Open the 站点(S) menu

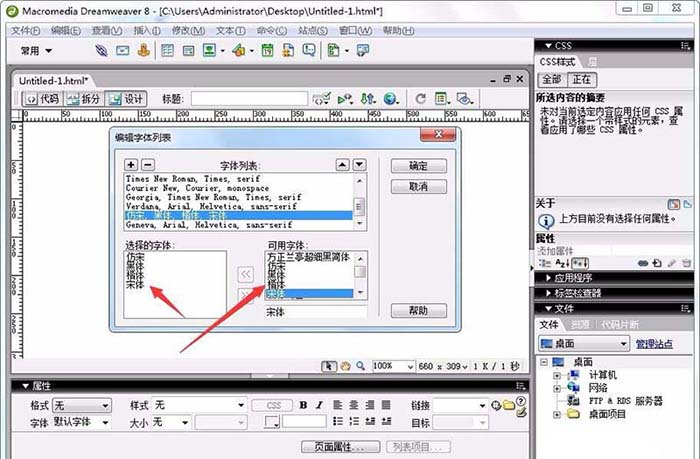(312, 30)
